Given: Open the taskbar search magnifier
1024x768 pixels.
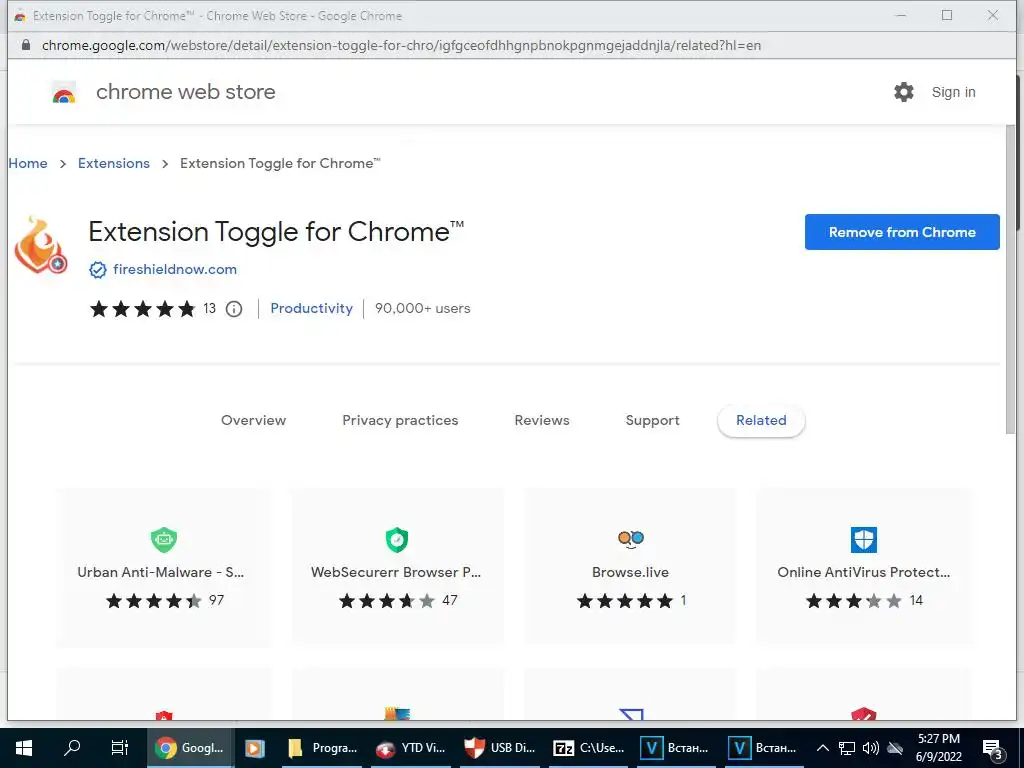Looking at the screenshot, I should [x=72, y=748].
